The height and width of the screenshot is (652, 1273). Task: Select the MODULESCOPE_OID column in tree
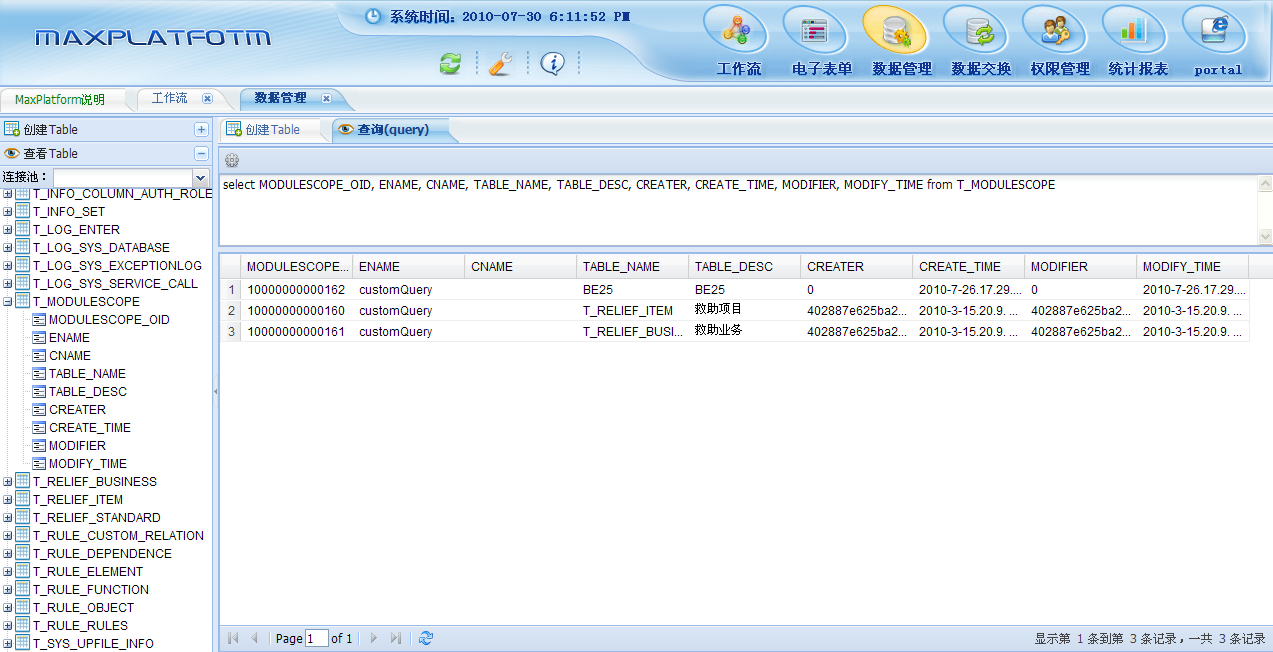pyautogui.click(x=109, y=320)
